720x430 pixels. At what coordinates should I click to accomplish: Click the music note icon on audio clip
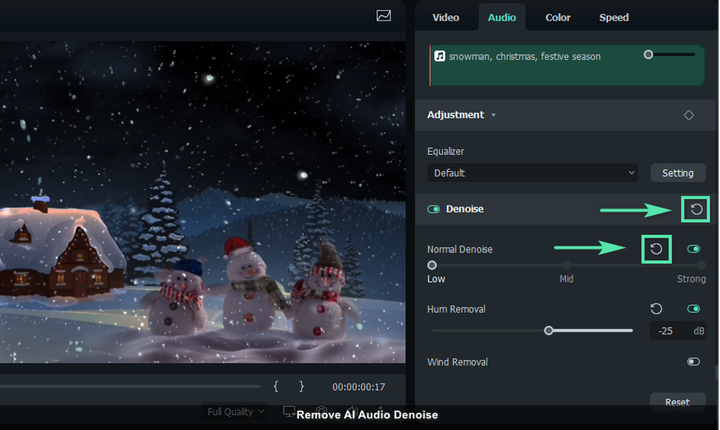coord(440,56)
